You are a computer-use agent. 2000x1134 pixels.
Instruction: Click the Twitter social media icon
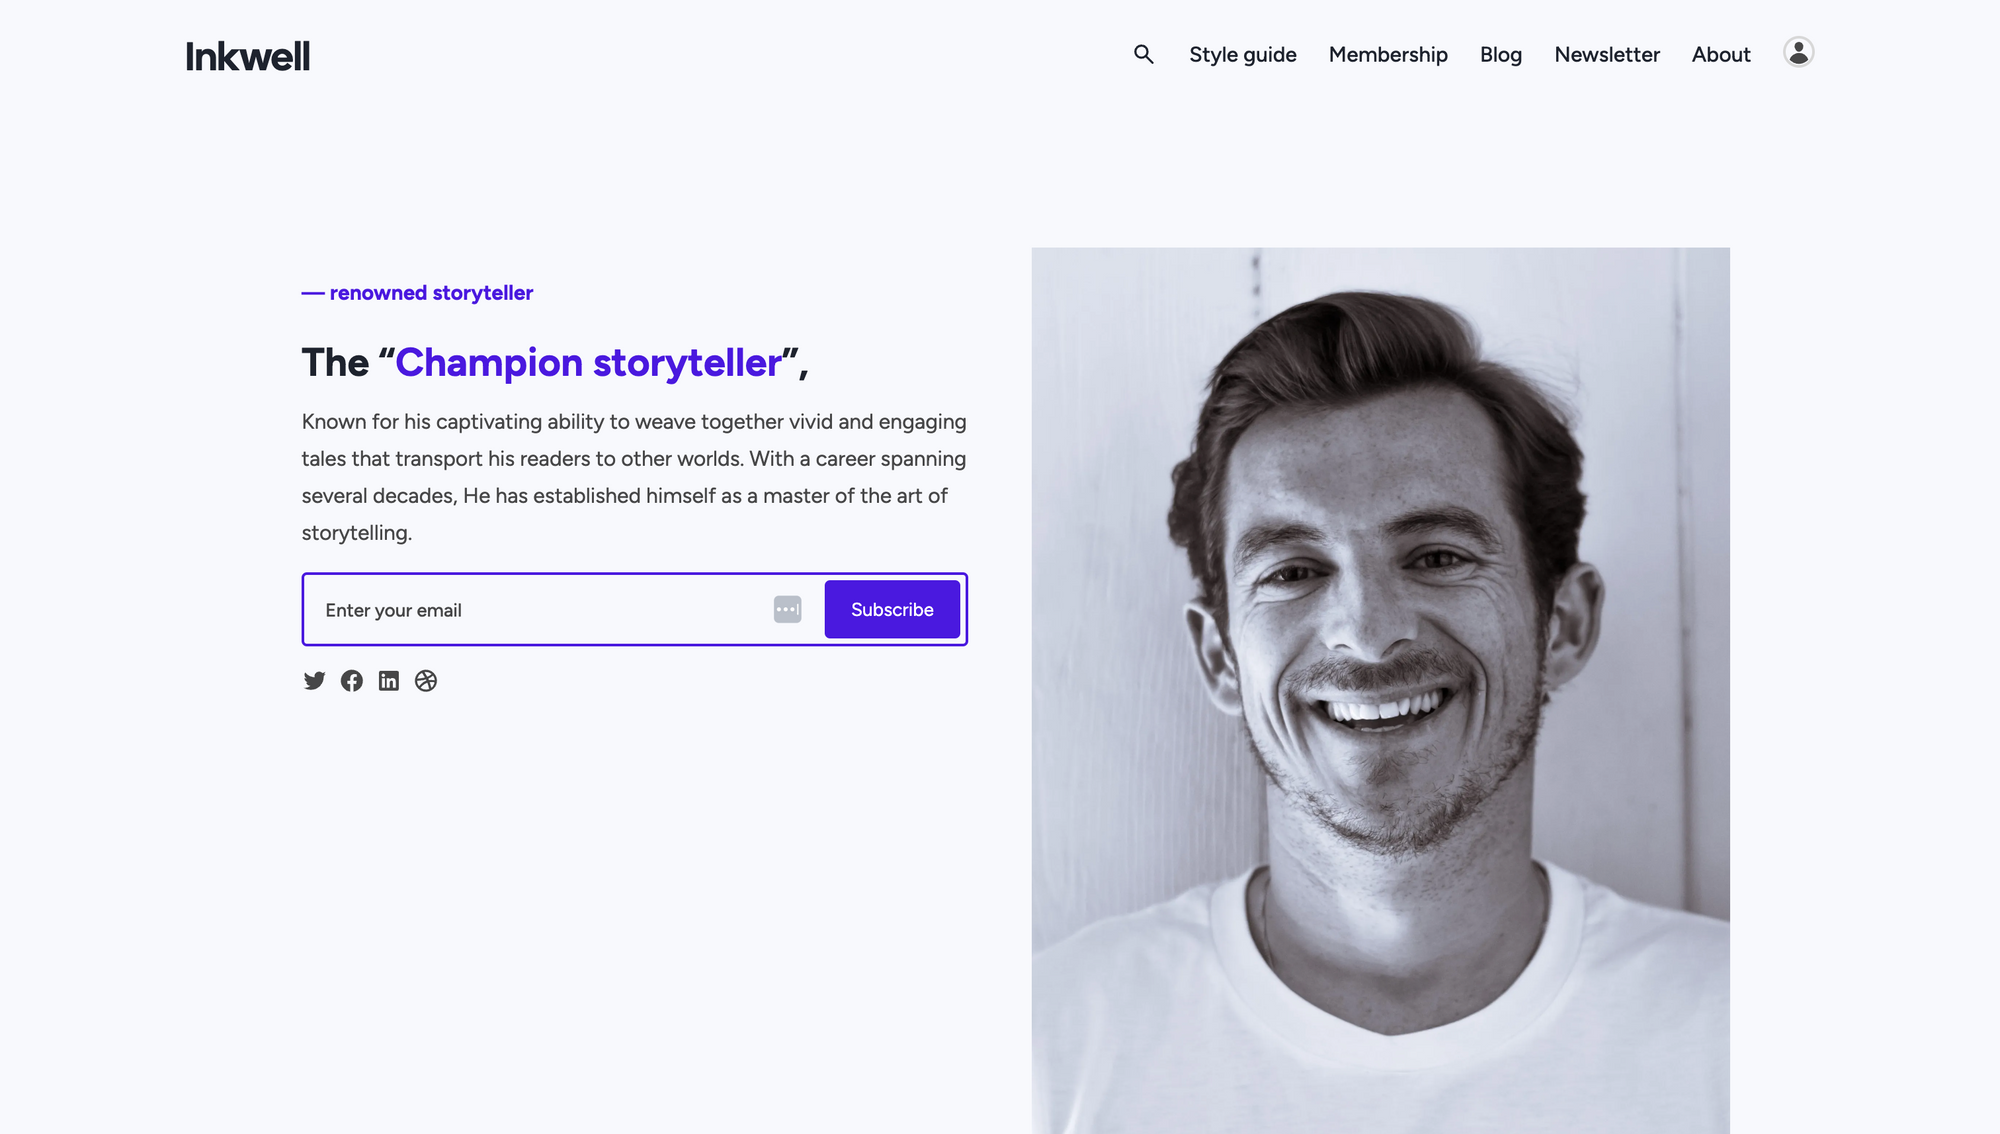(313, 681)
